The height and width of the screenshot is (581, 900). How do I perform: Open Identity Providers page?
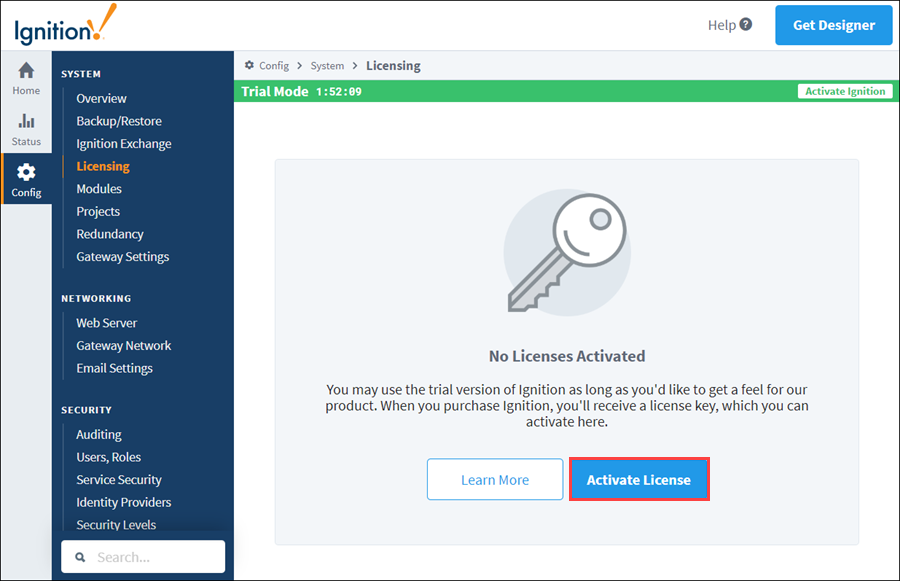coord(124,502)
